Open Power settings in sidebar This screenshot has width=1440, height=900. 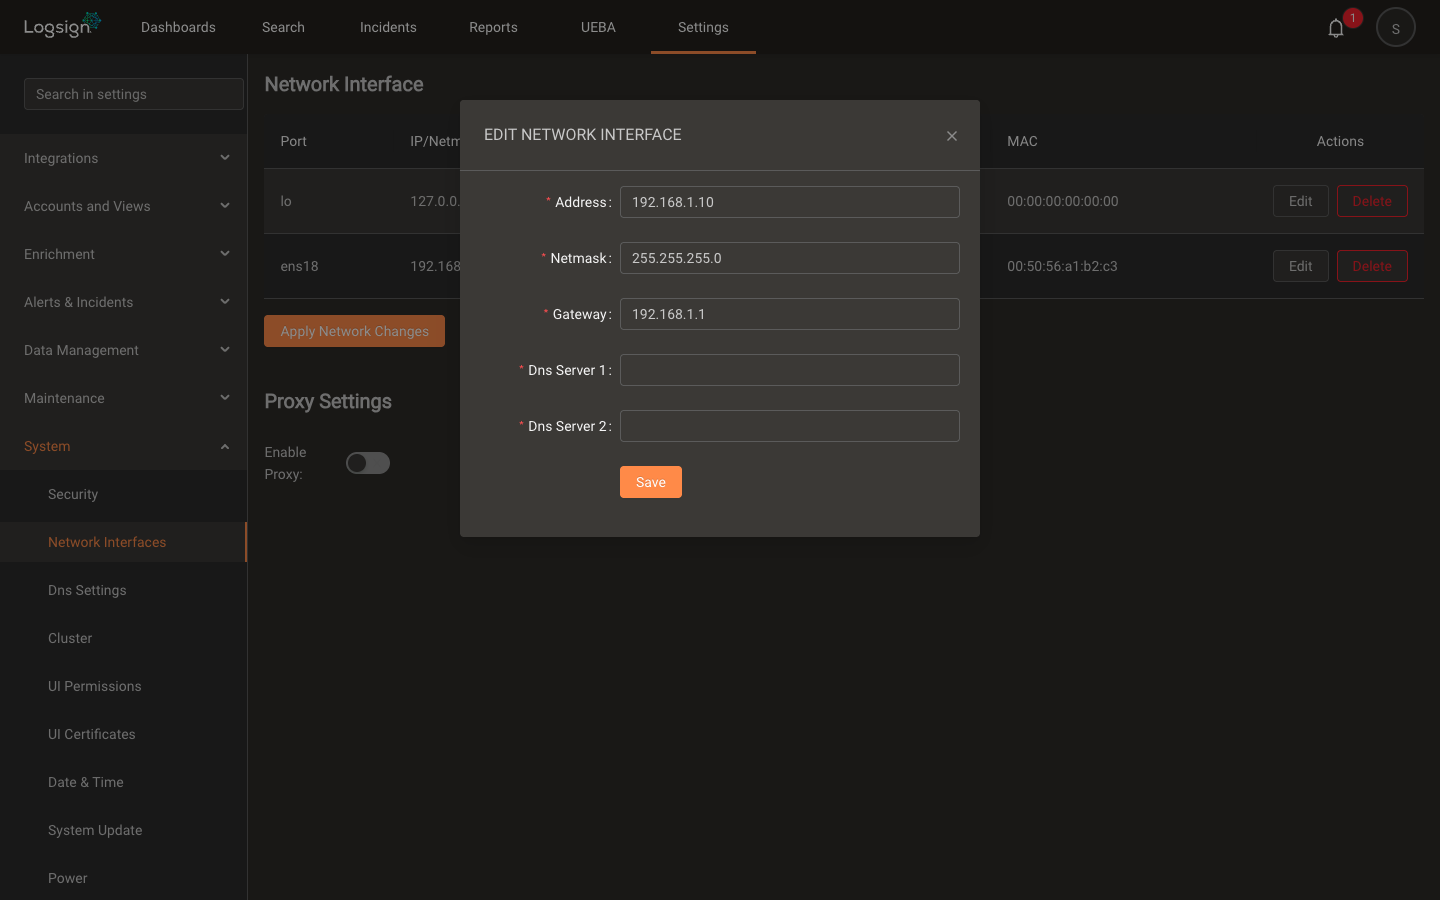pos(124,878)
